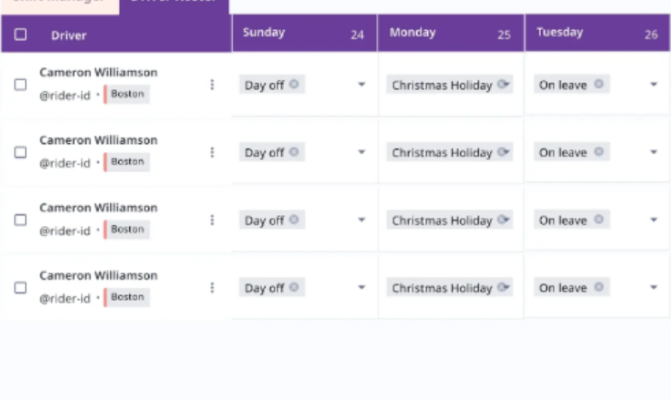671x400 pixels.
Task: Expand the Monday dropdown in the second row
Action: click(x=507, y=153)
